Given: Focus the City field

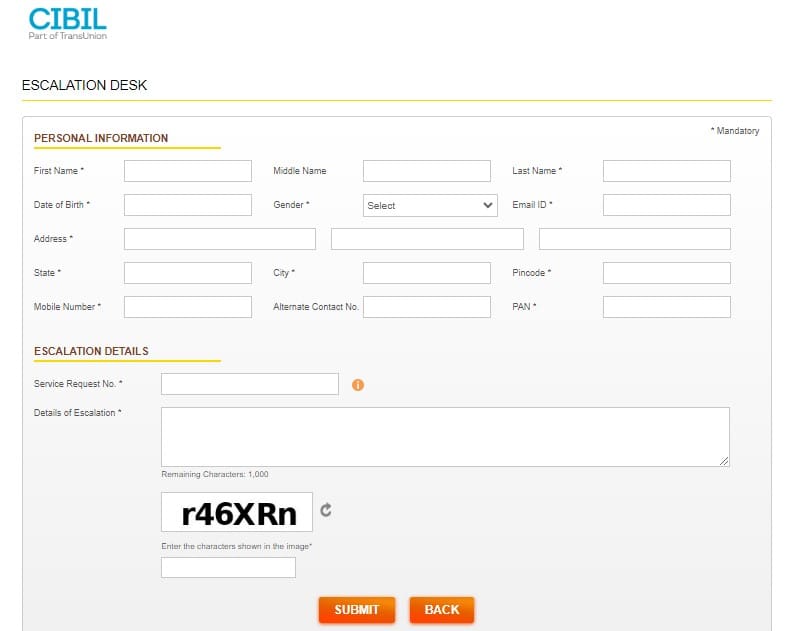Looking at the screenshot, I should pos(427,273).
